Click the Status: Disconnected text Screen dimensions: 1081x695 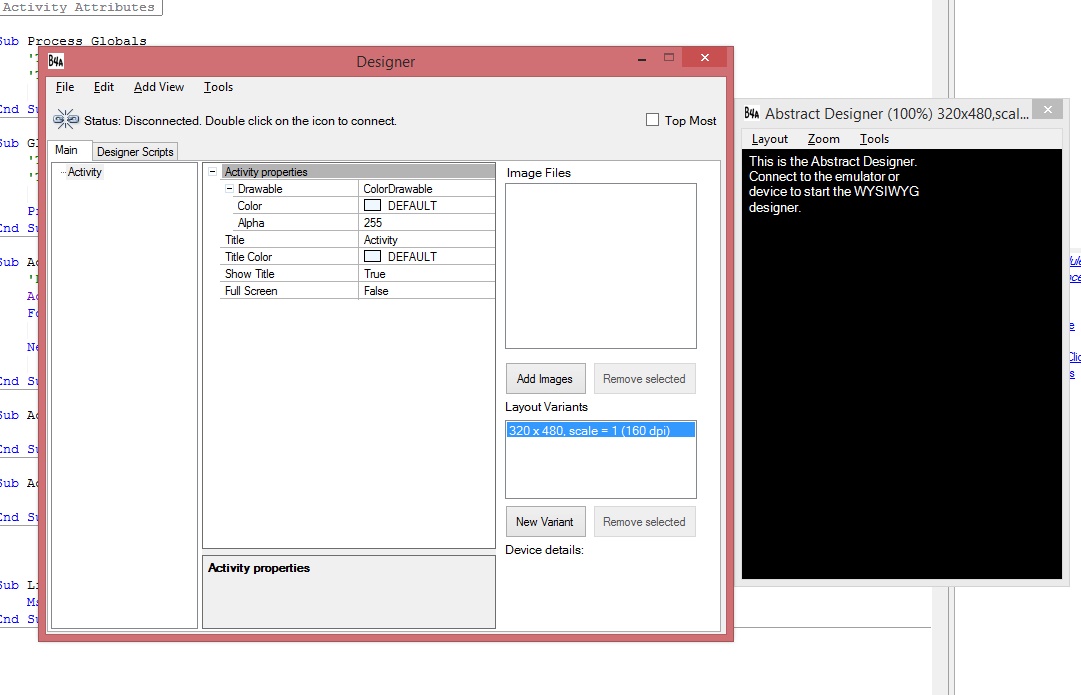[x=241, y=121]
